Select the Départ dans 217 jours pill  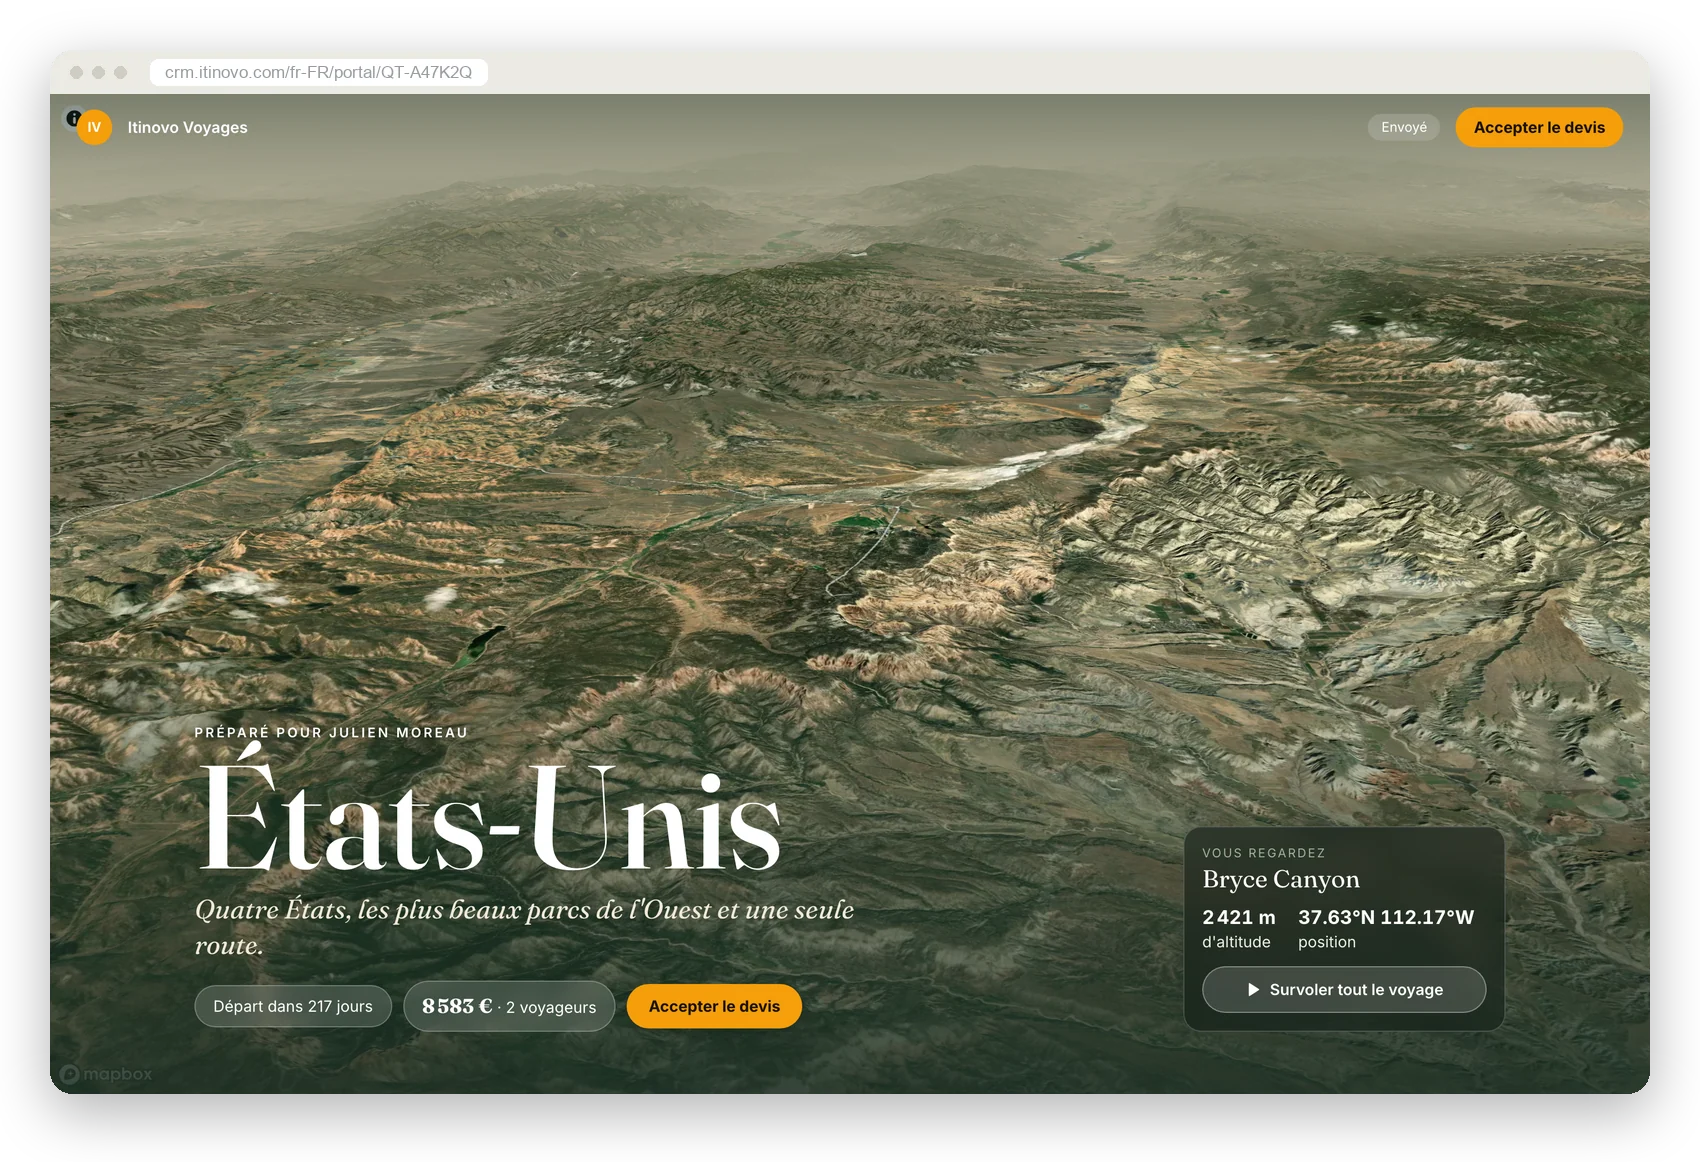293,1006
